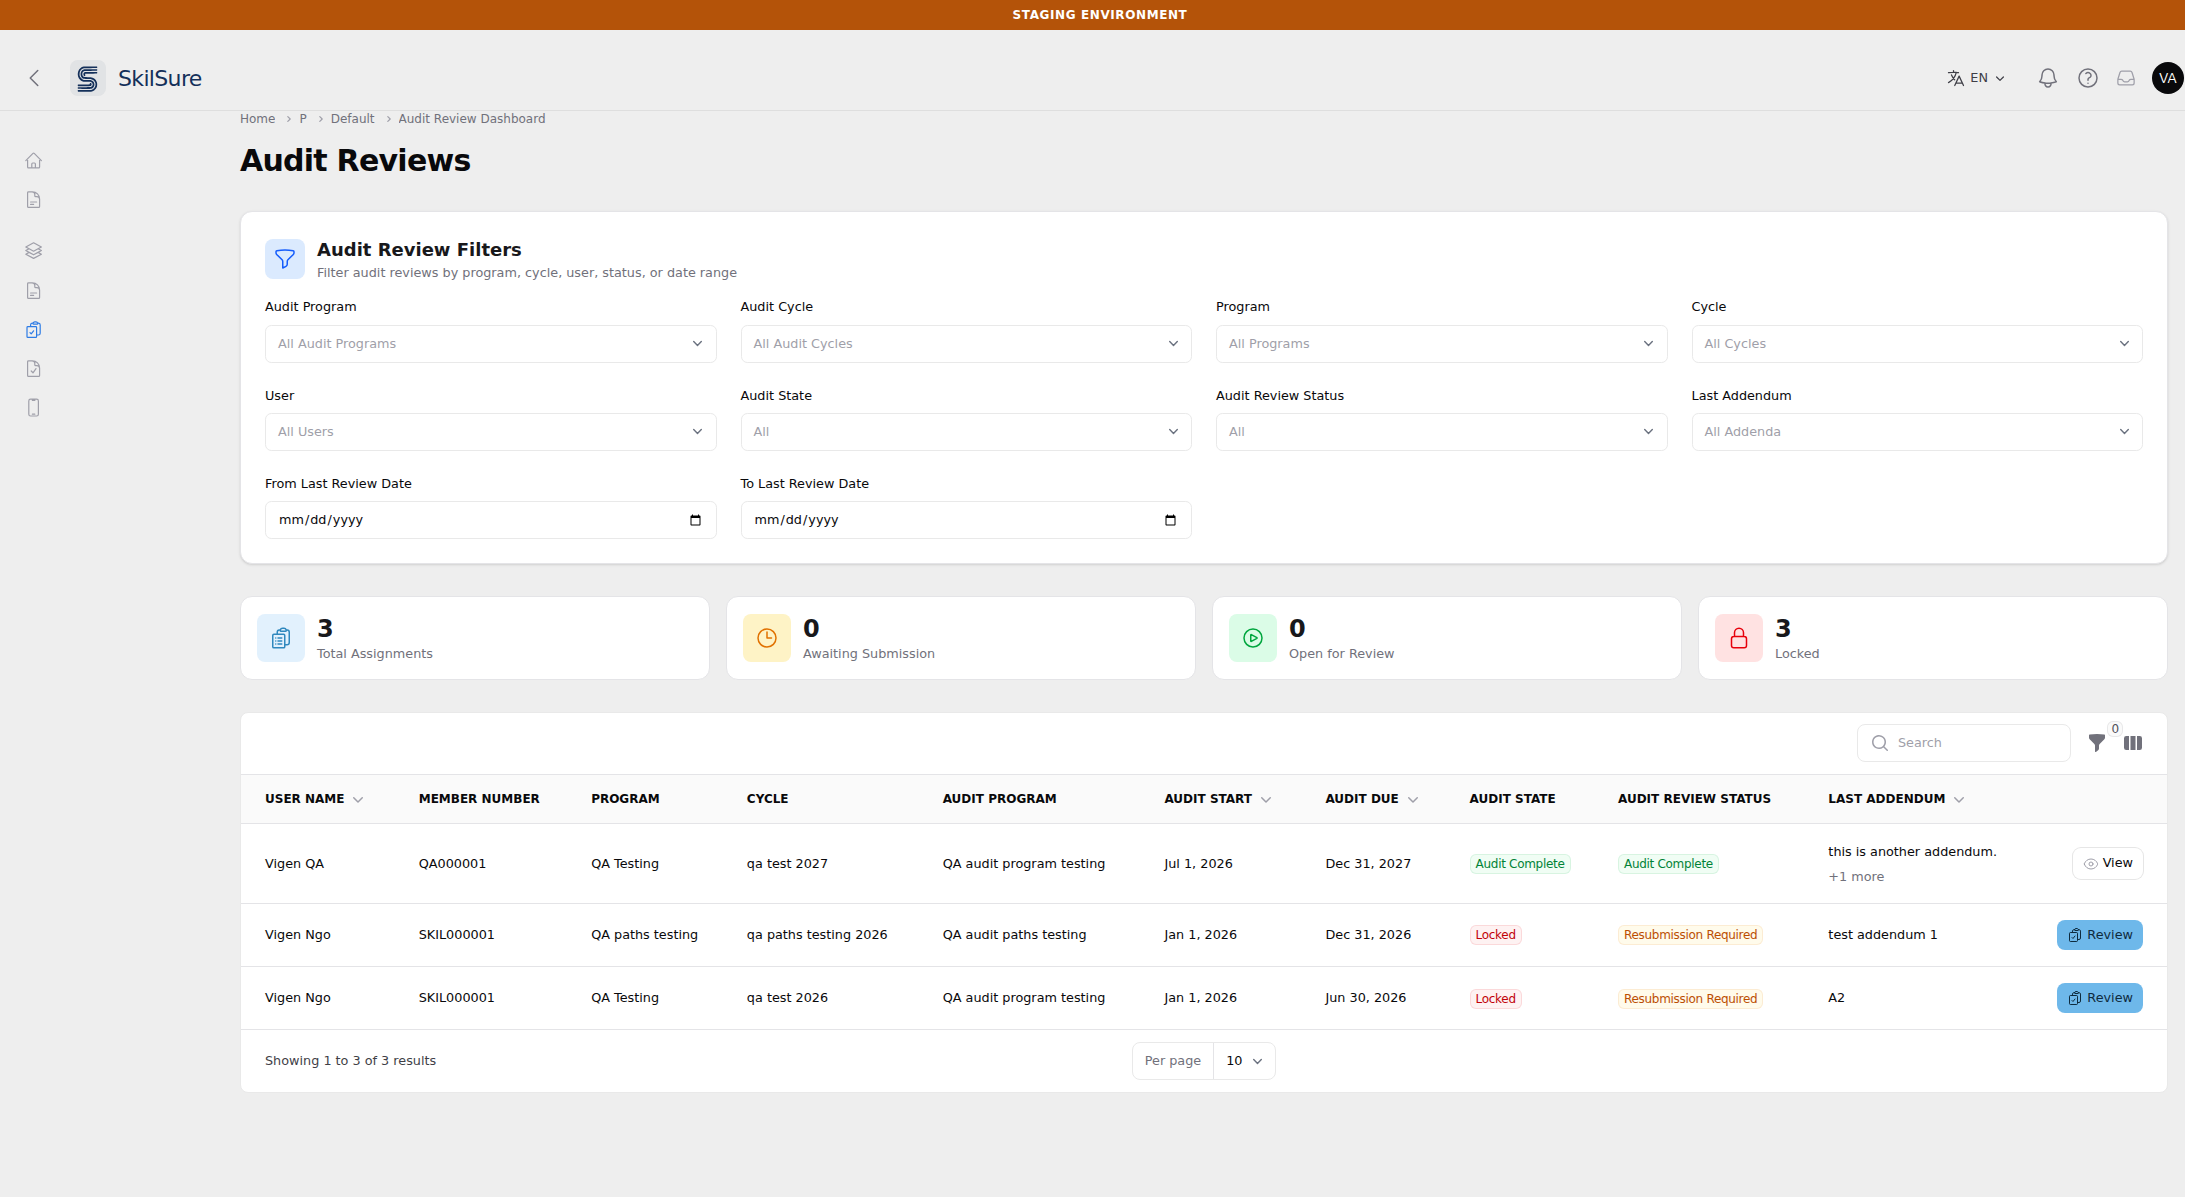Change the Per page value dropdown
Screen dimensions: 2185x1197
click(1244, 1061)
